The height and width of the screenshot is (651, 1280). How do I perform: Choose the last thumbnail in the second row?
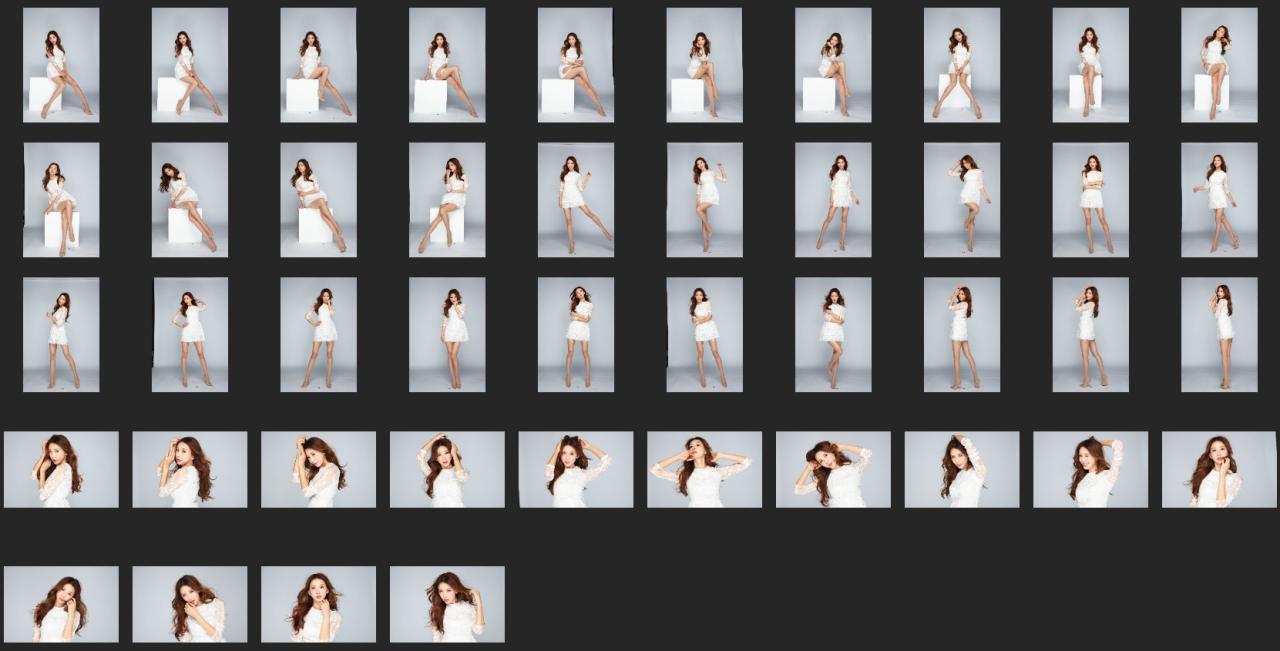coord(1219,200)
